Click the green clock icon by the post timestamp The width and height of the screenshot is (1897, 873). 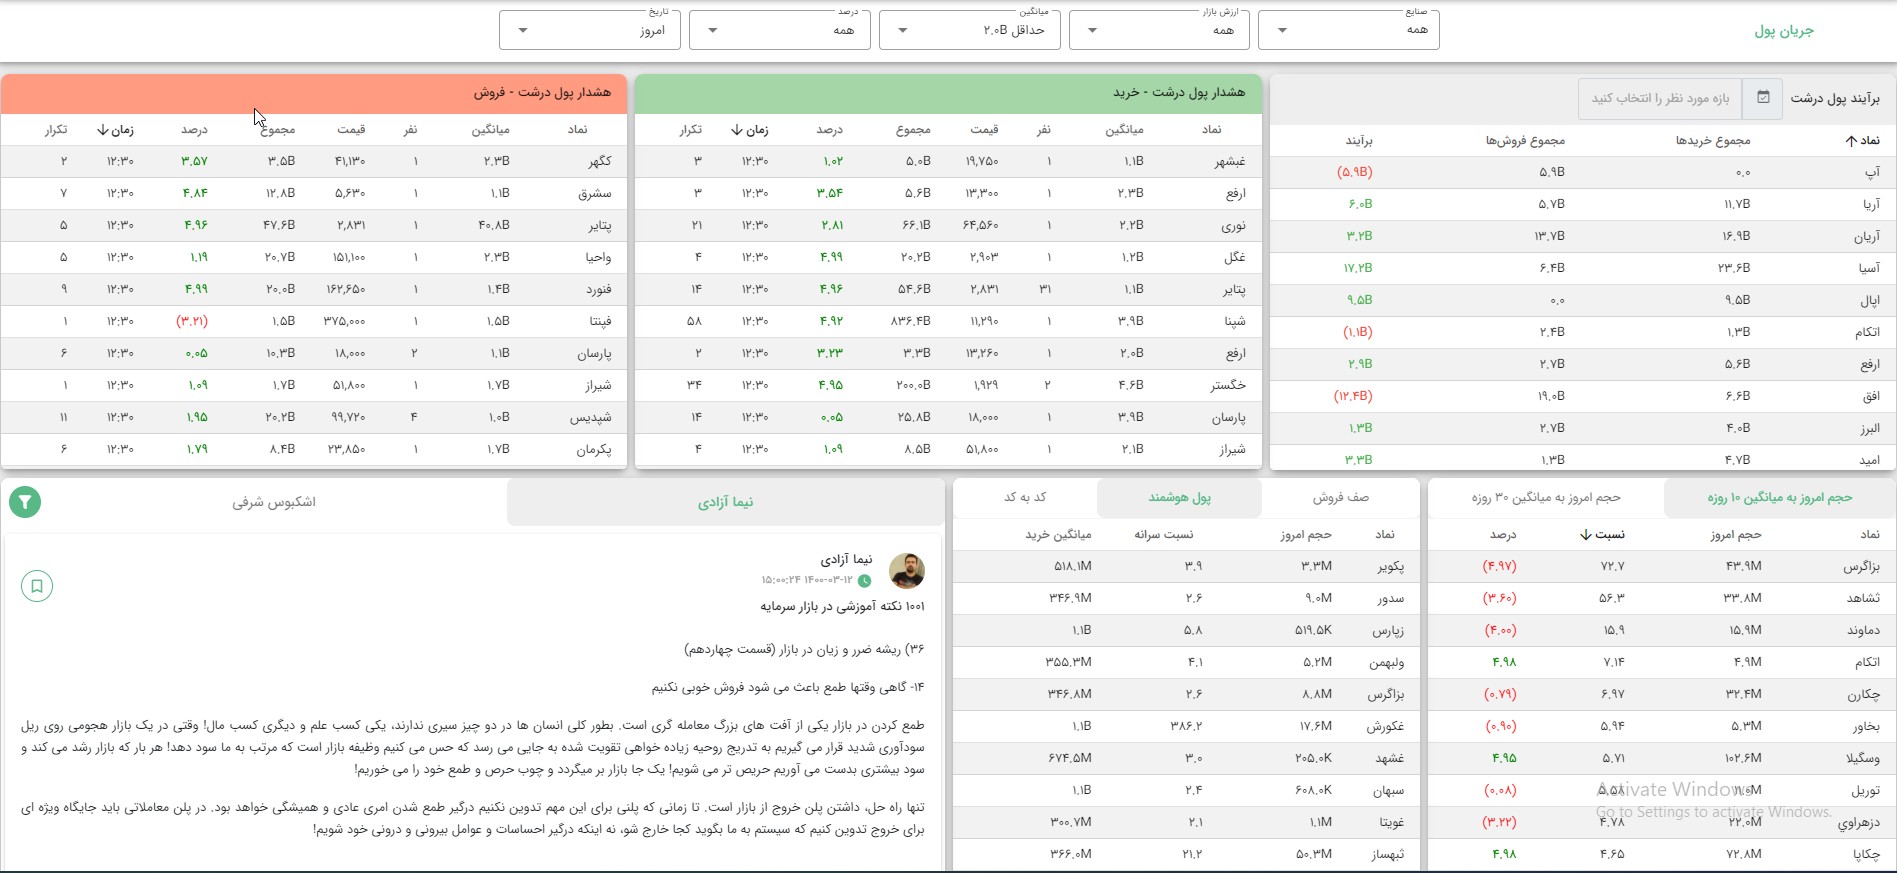tap(865, 581)
